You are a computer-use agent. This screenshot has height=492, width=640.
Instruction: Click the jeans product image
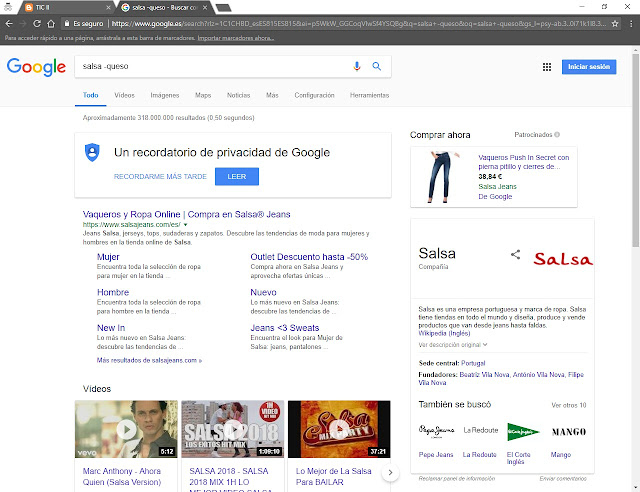[x=443, y=177]
